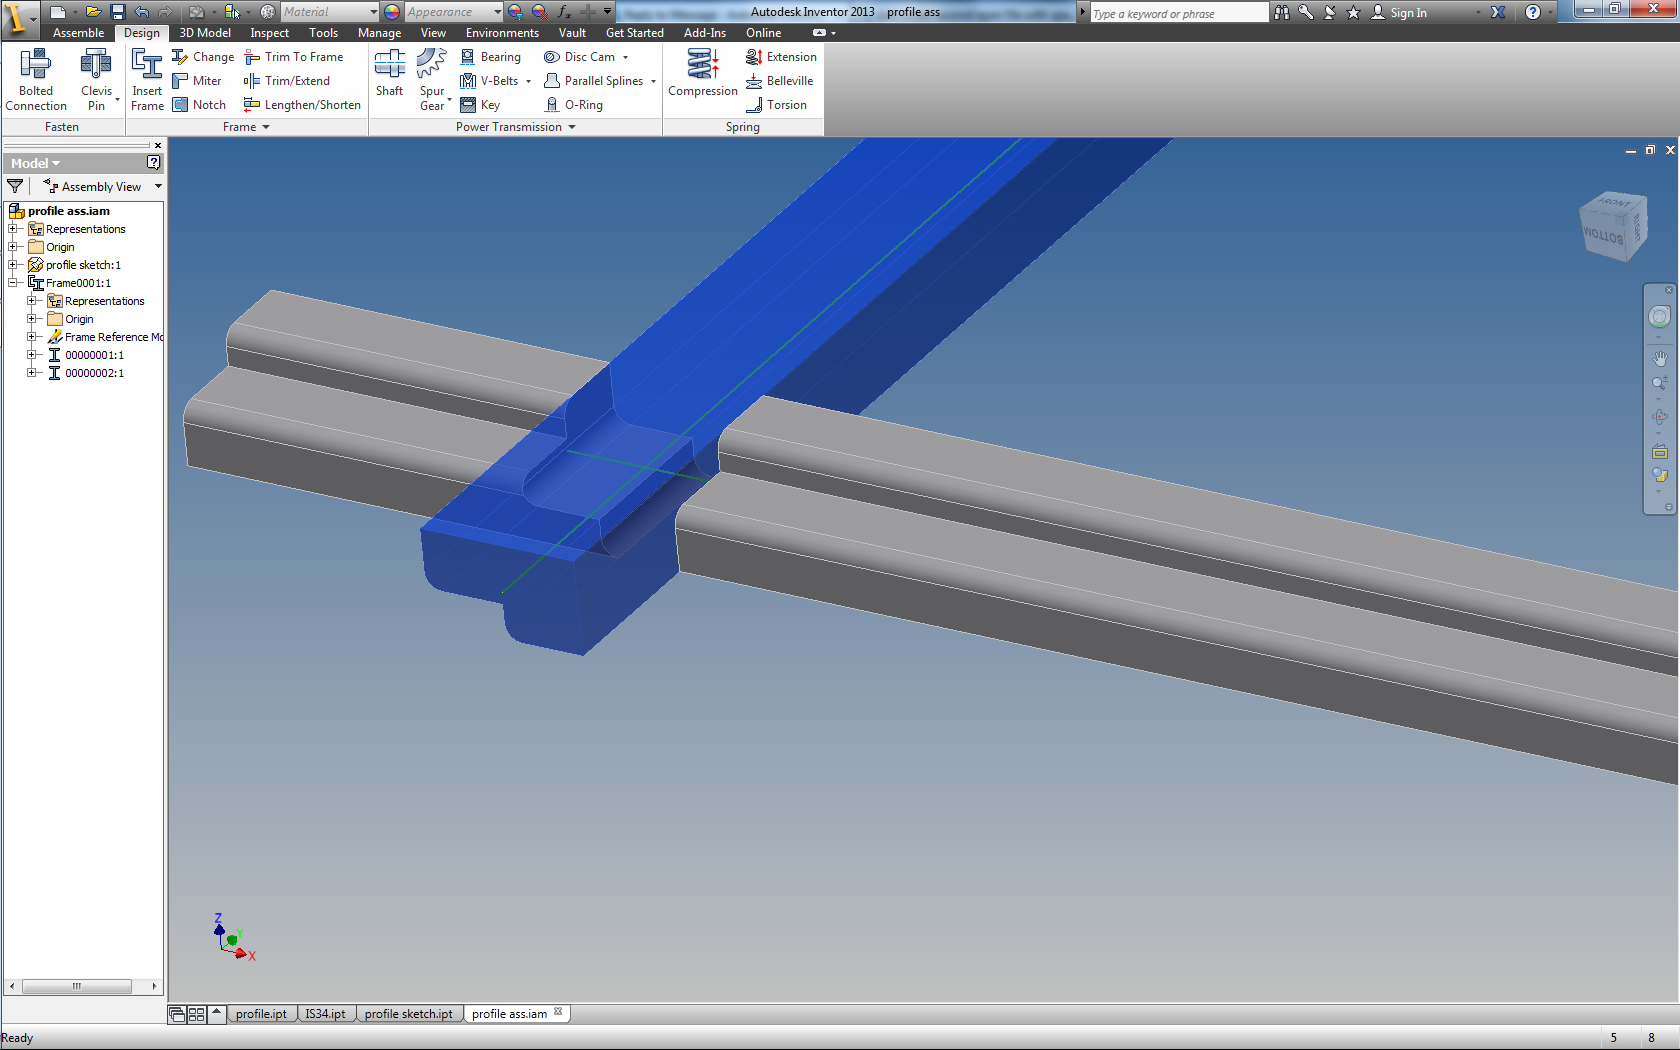
Task: Save the document via floppy icon
Action: (117, 12)
